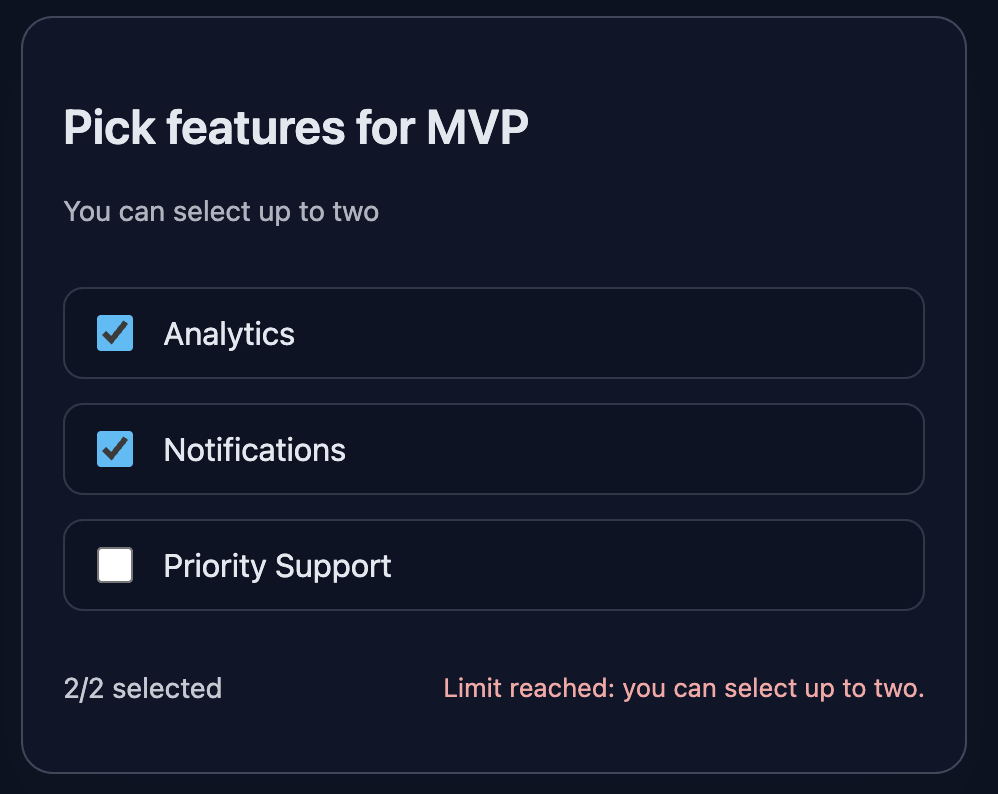Uncheck the Analytics checkbox
This screenshot has width=998, height=794.
(x=115, y=333)
